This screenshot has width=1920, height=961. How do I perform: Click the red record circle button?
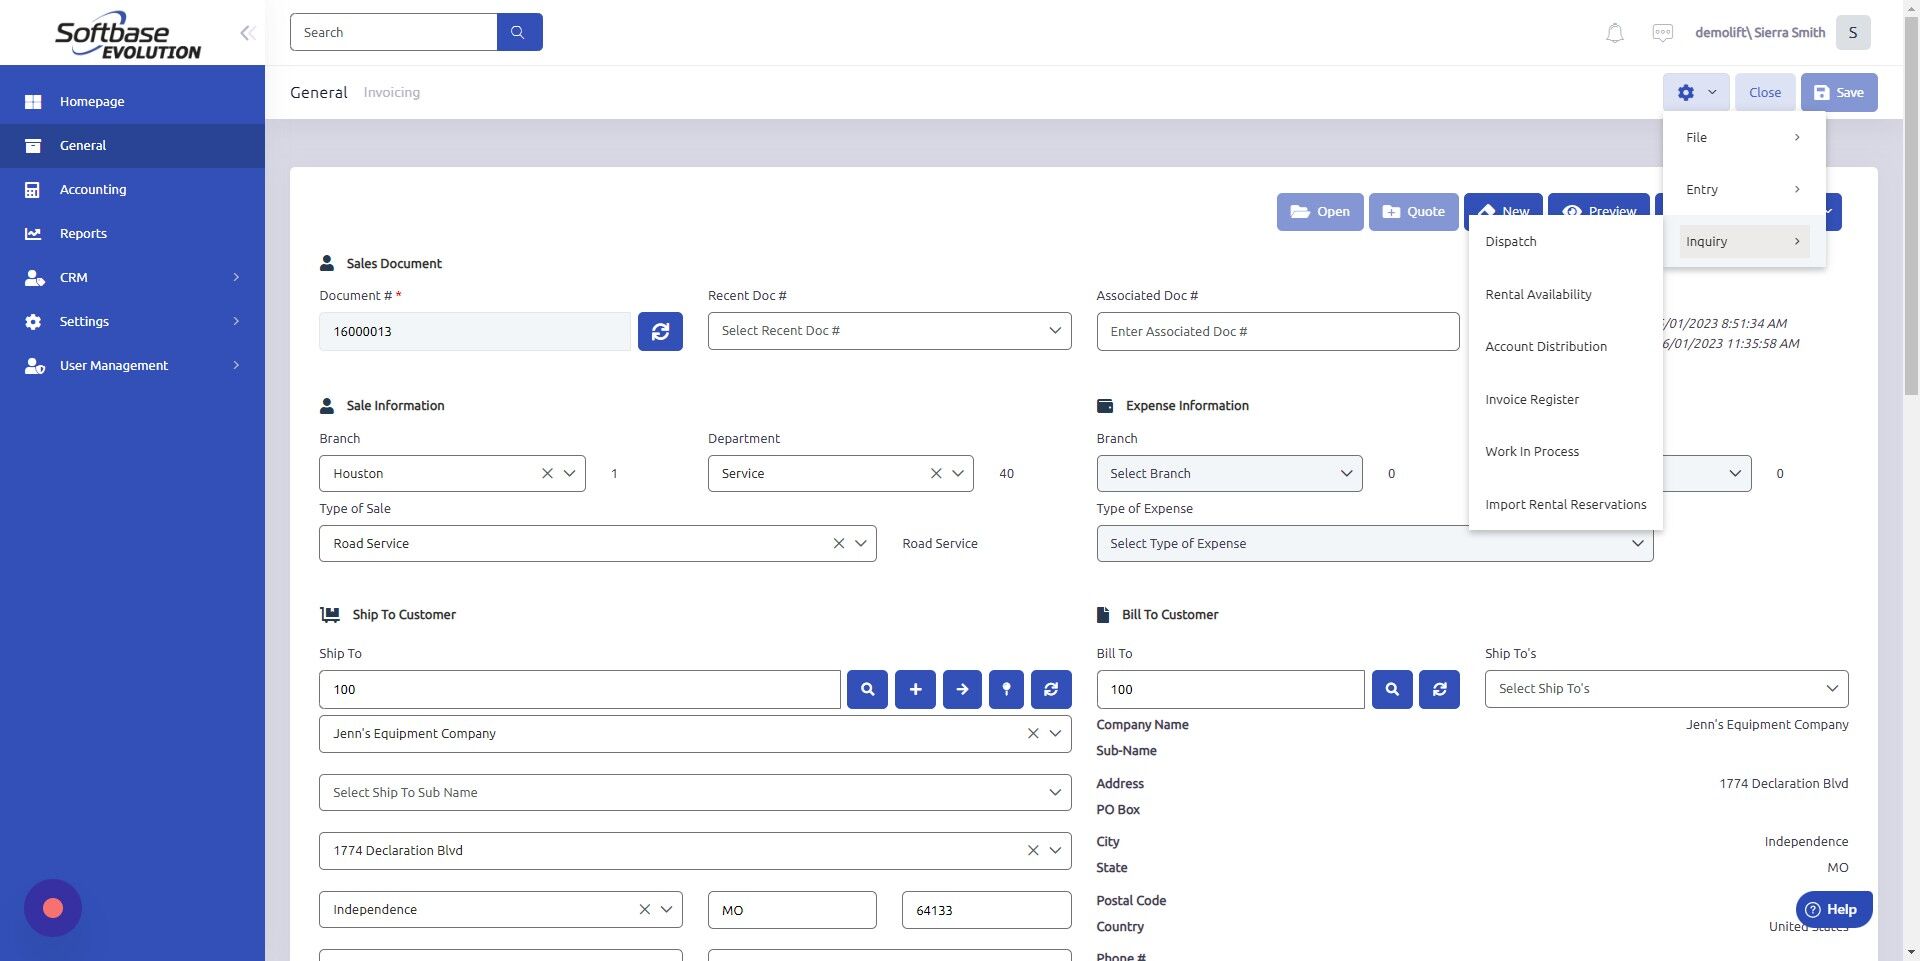(x=53, y=908)
